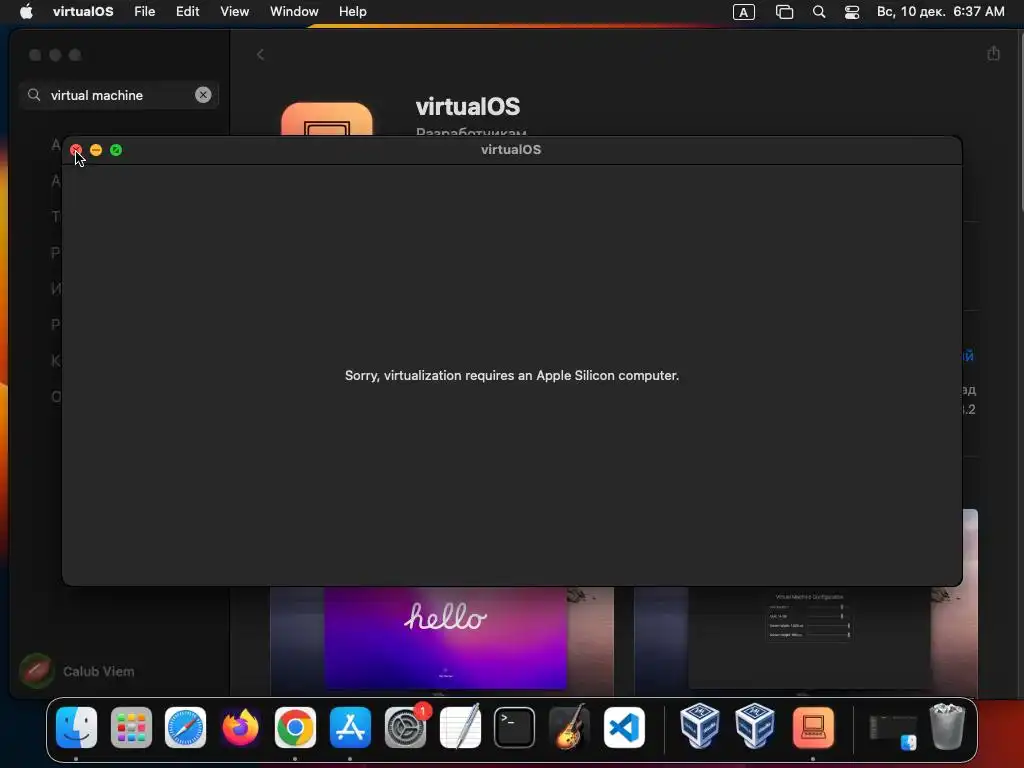Open TextEdit from the Dock
Viewport: 1024px width, 768px height.
coord(460,728)
